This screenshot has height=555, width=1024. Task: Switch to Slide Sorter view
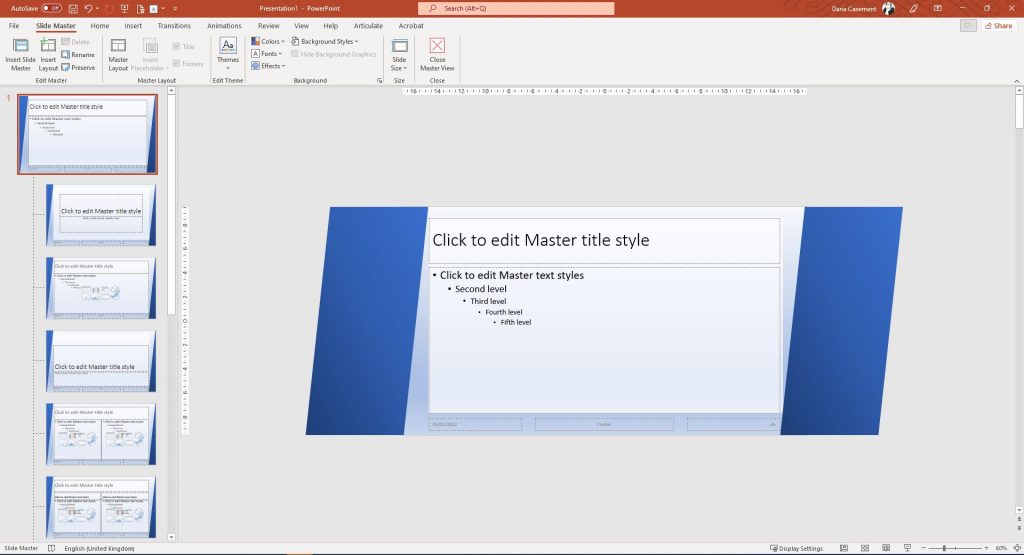coord(866,548)
